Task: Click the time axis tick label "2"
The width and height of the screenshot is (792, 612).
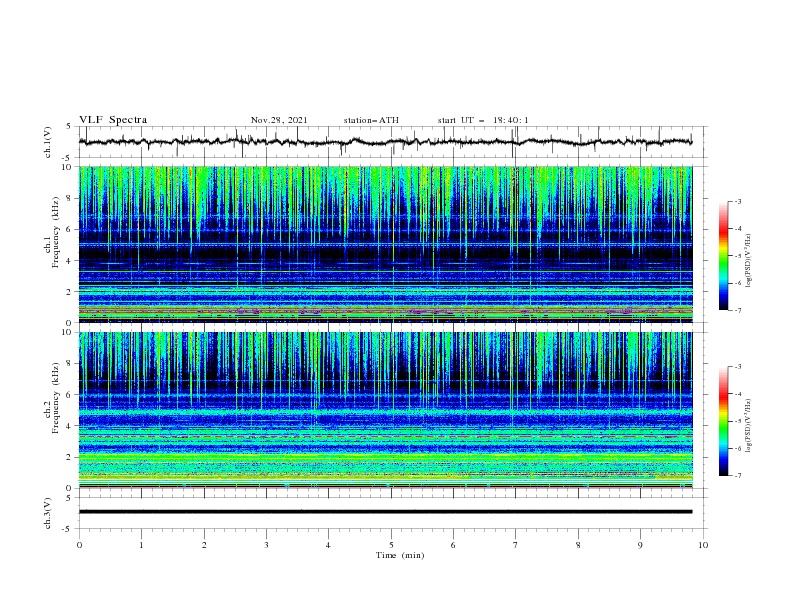Action: [204, 545]
